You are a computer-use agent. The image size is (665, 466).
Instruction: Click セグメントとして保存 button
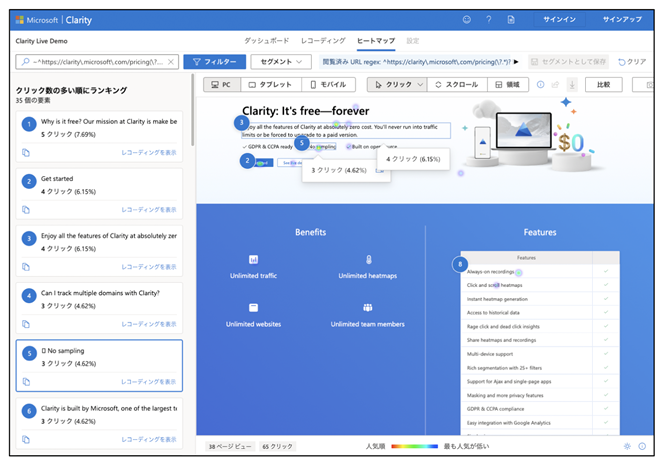click(568, 62)
